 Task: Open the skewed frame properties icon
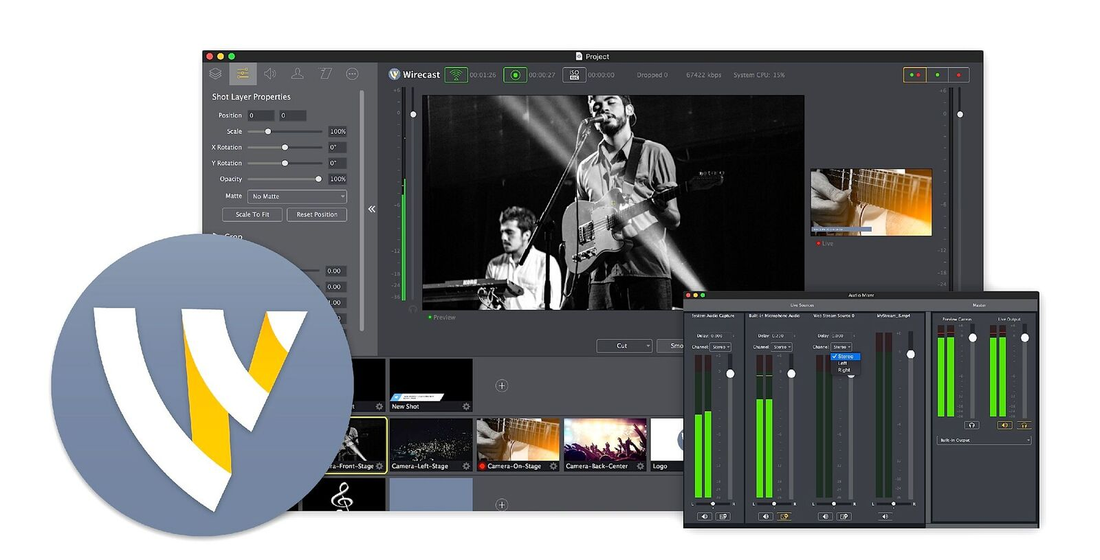click(325, 74)
